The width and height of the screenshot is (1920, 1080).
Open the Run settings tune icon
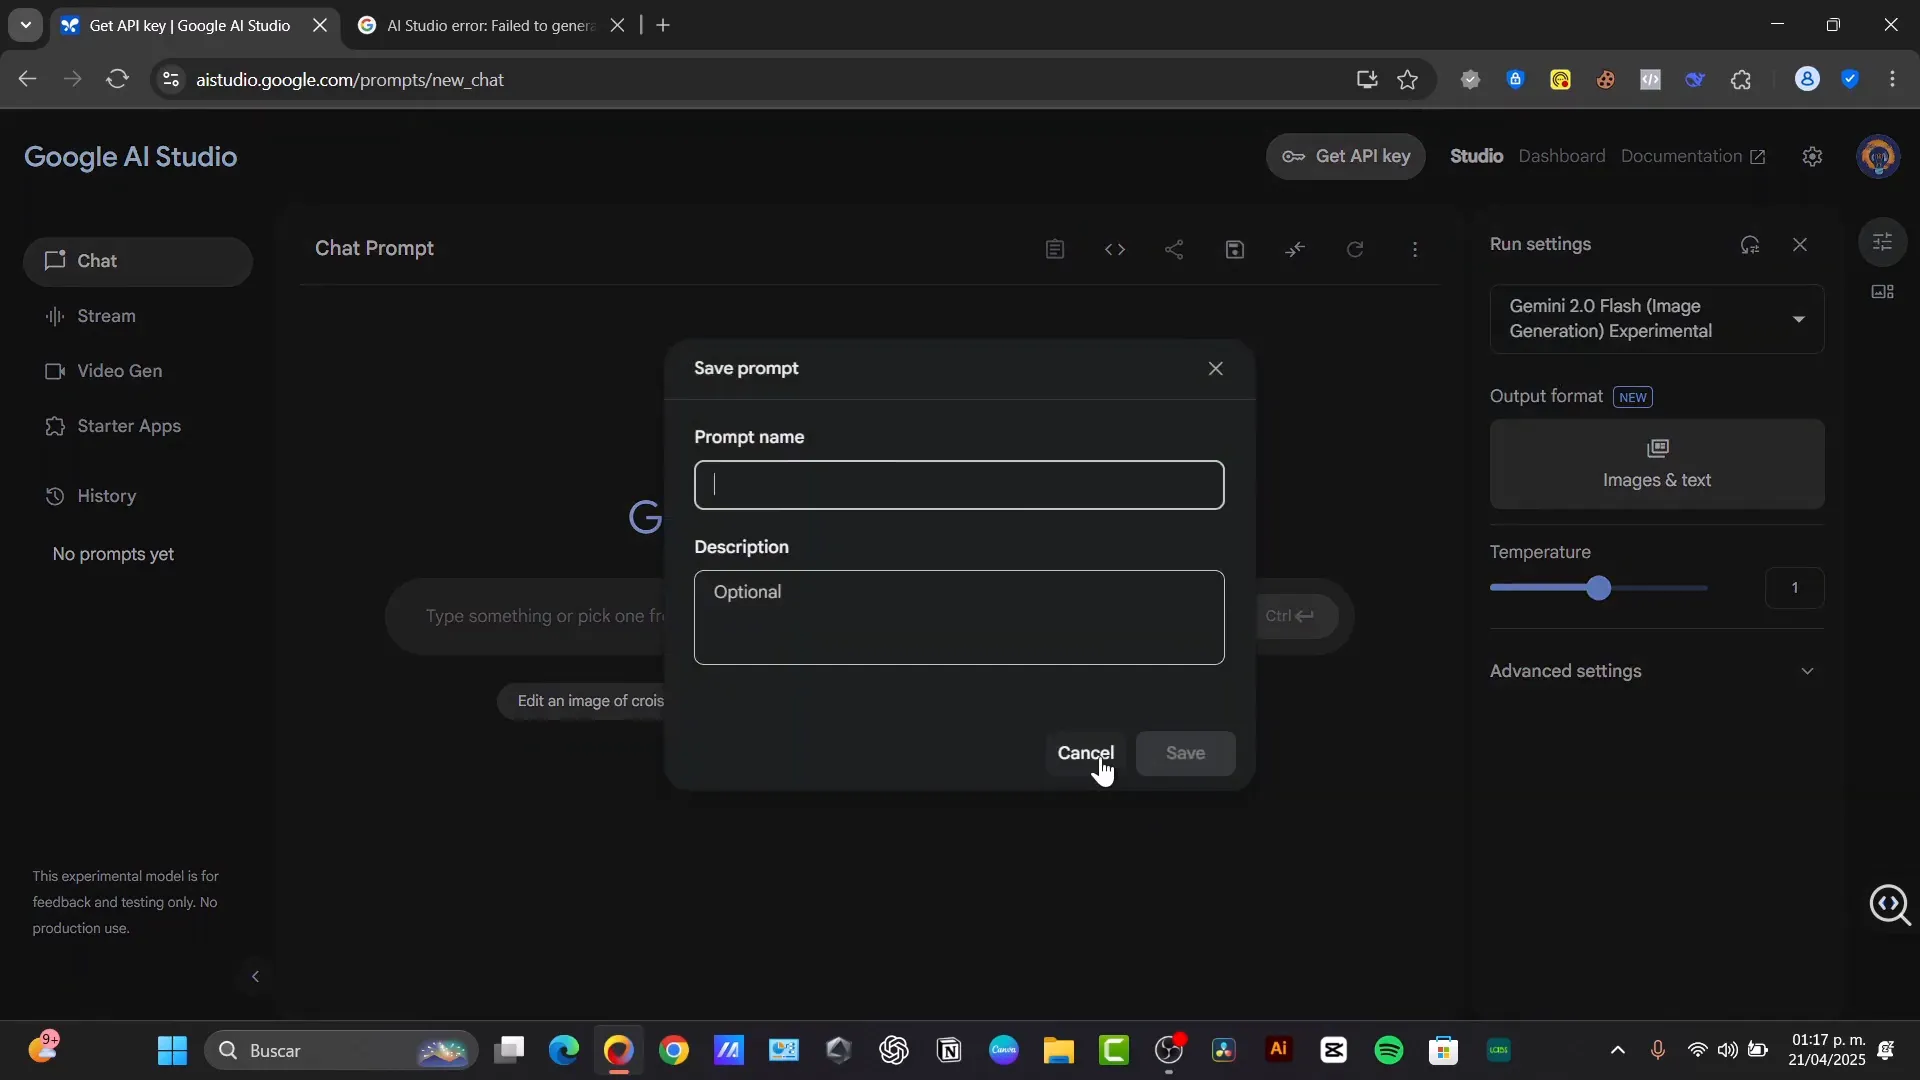click(x=1884, y=241)
